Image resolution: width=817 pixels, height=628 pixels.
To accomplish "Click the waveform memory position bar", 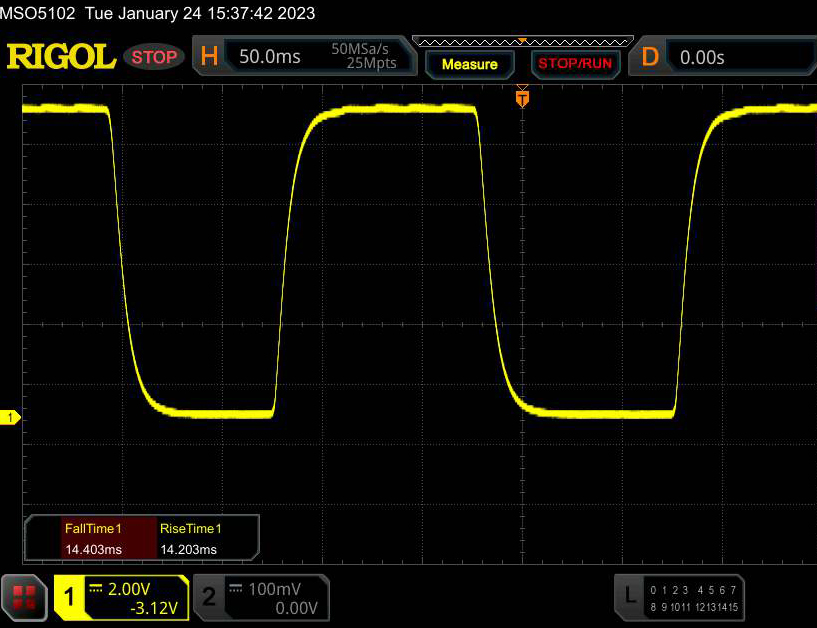I will click(523, 41).
